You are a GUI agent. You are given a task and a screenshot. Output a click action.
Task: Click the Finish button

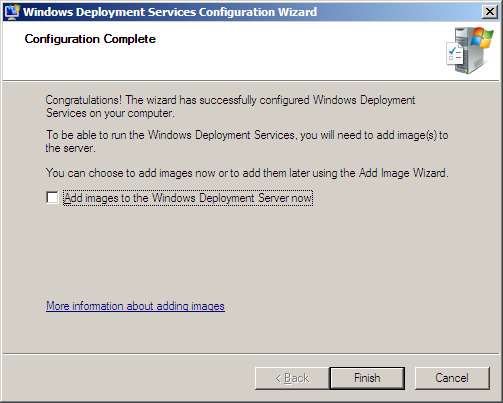pyautogui.click(x=367, y=378)
